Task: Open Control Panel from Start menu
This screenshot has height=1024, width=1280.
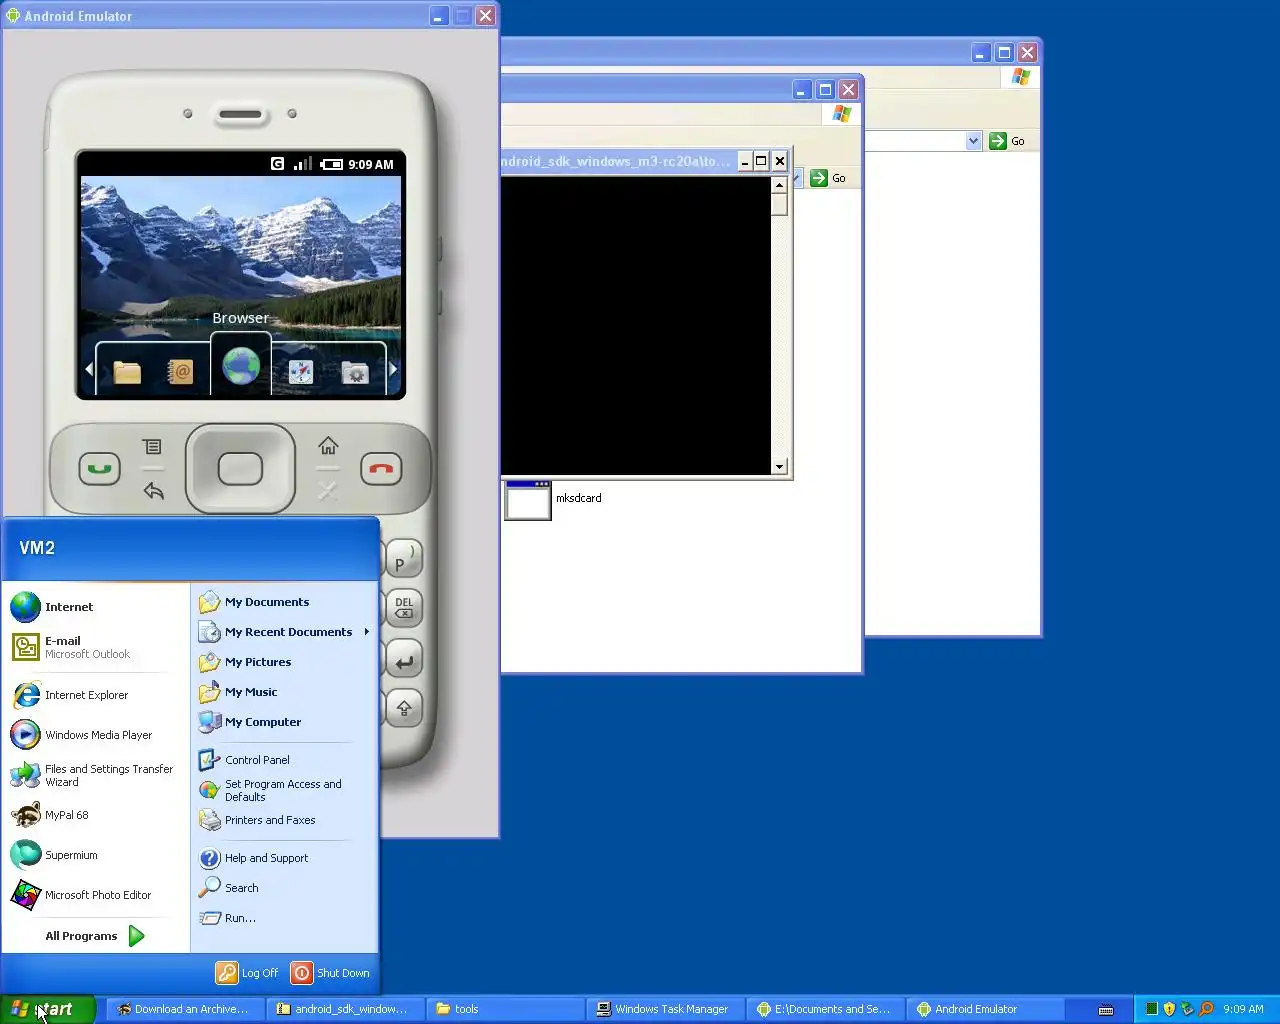Action: pos(284,760)
